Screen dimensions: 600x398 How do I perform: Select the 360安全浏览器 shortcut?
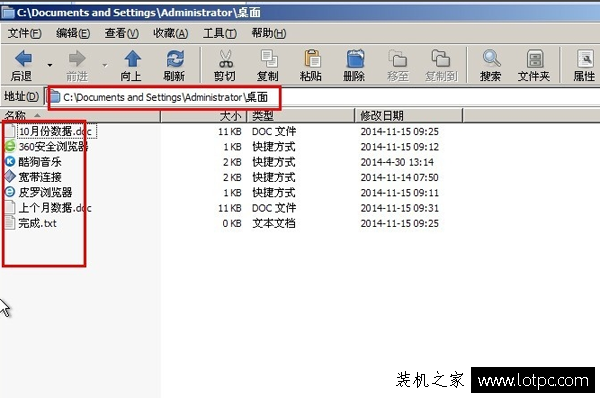click(53, 147)
